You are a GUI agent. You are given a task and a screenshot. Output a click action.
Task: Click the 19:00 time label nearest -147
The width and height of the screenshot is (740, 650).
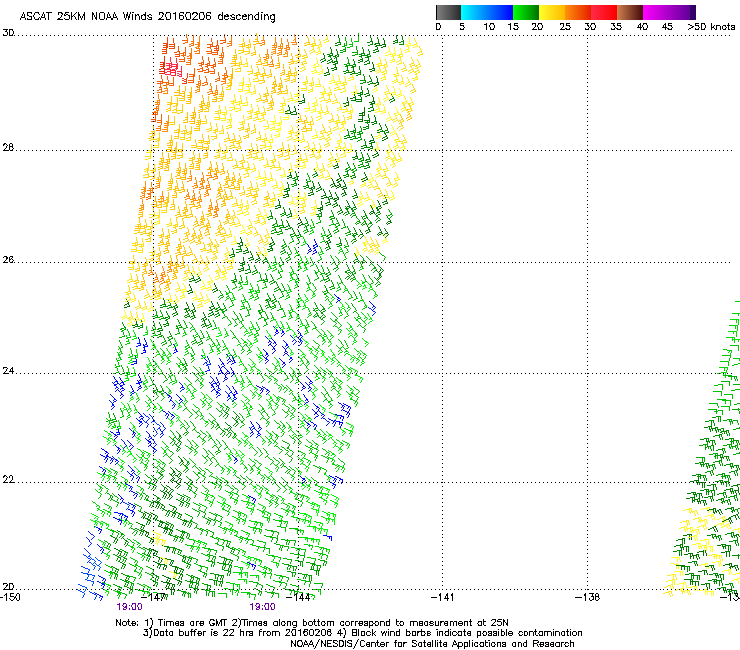click(129, 607)
